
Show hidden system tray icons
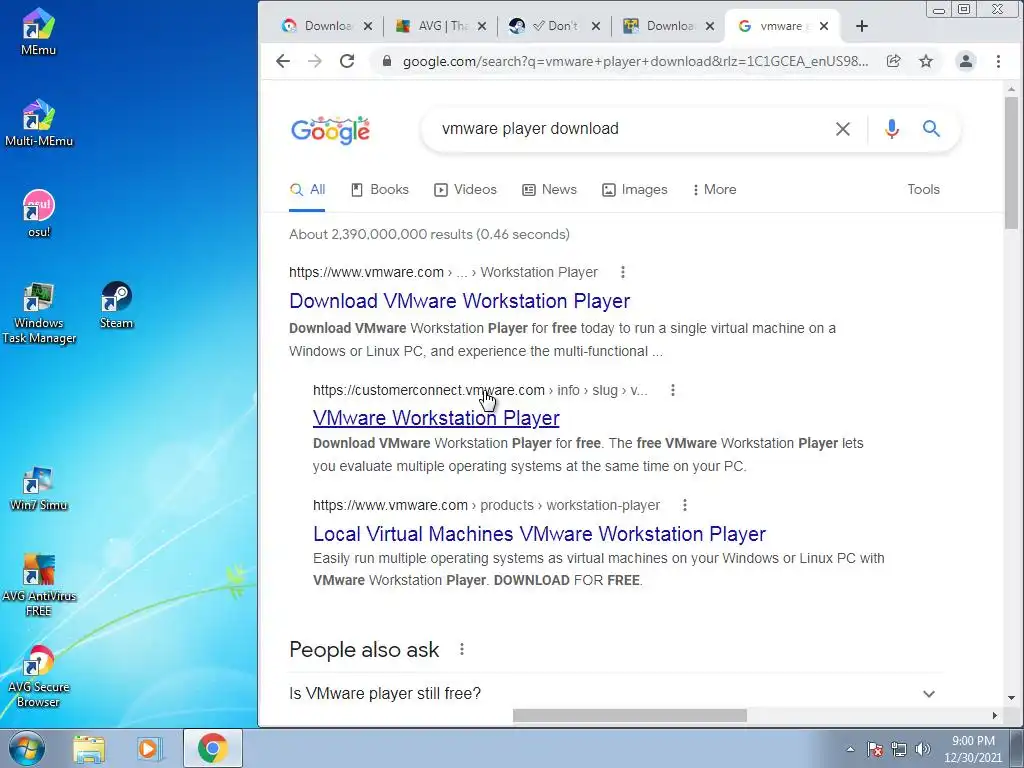(850, 749)
